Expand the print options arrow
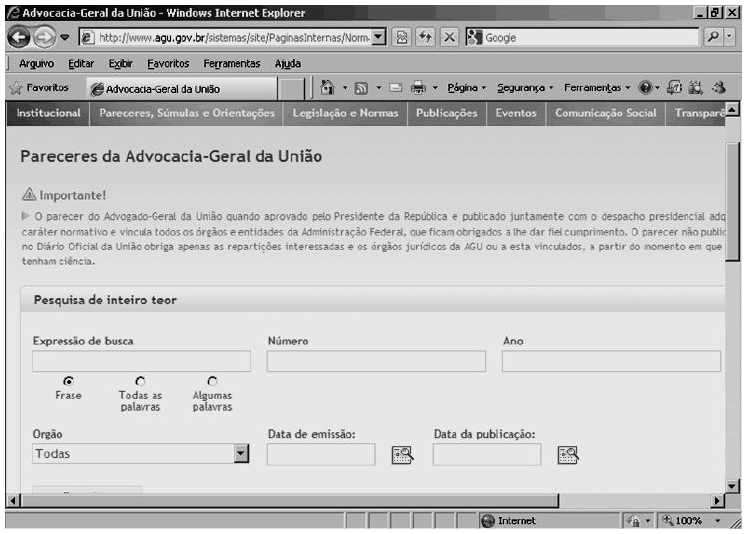The image size is (747, 534). point(435,88)
